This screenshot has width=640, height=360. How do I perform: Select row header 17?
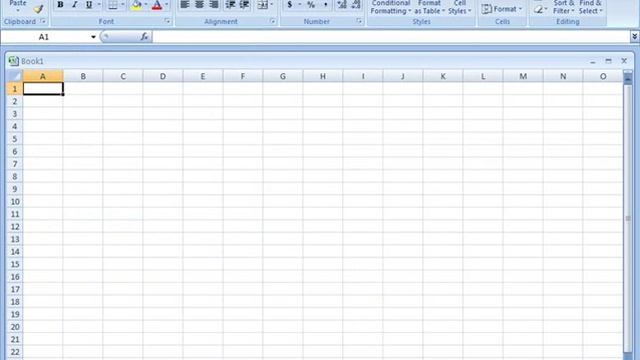coord(15,289)
